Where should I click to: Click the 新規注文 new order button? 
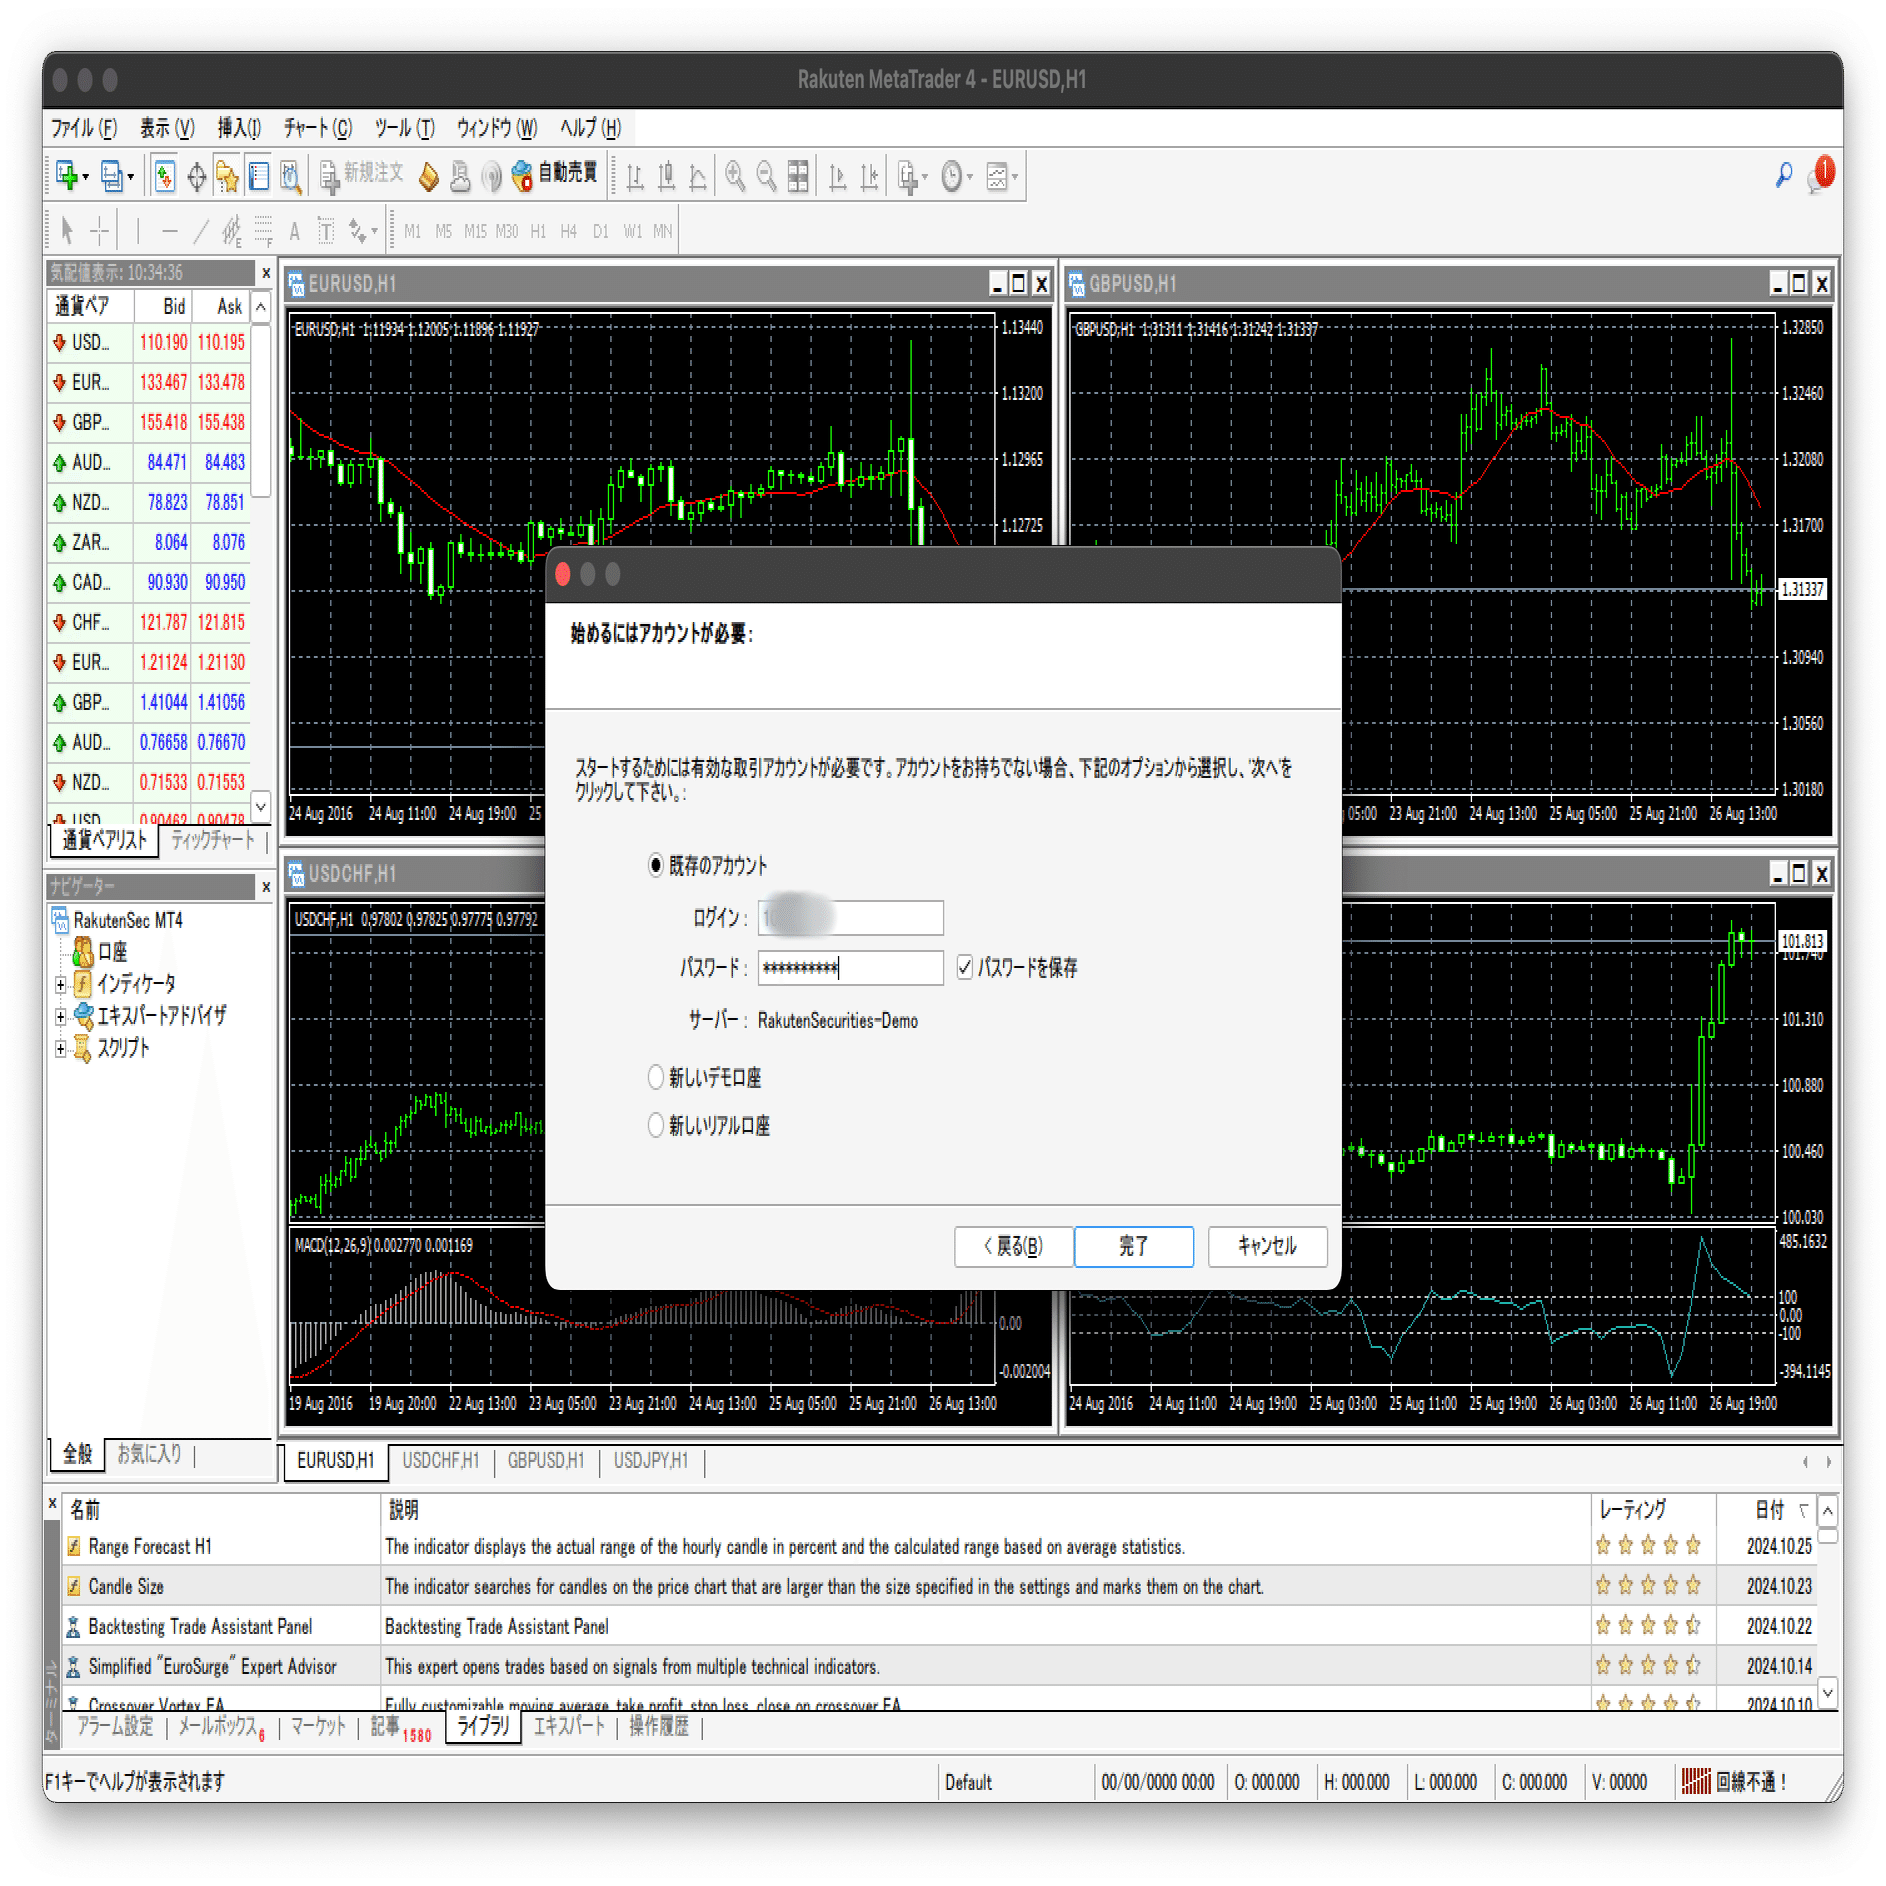362,175
